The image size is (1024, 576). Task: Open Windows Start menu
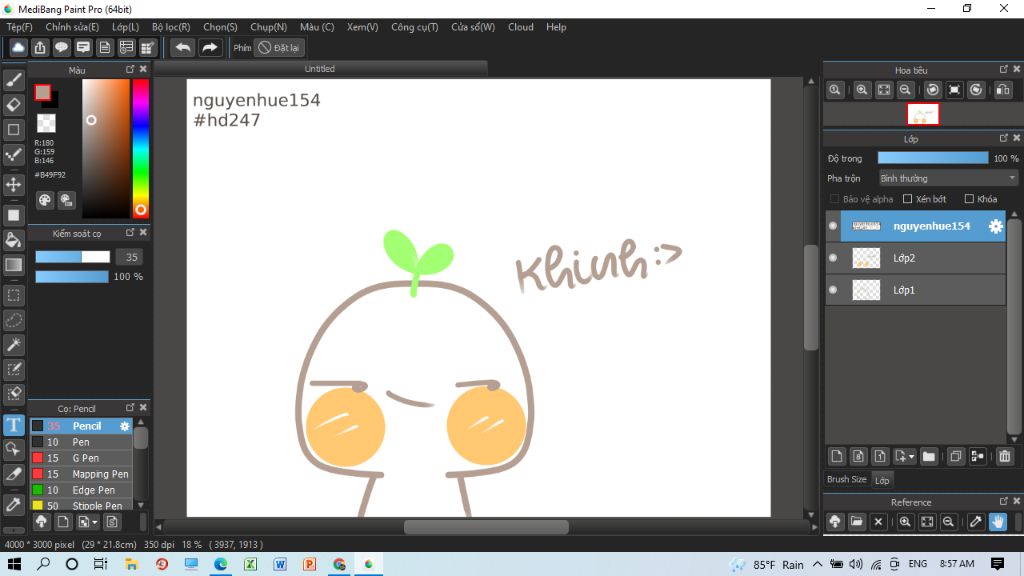14,564
